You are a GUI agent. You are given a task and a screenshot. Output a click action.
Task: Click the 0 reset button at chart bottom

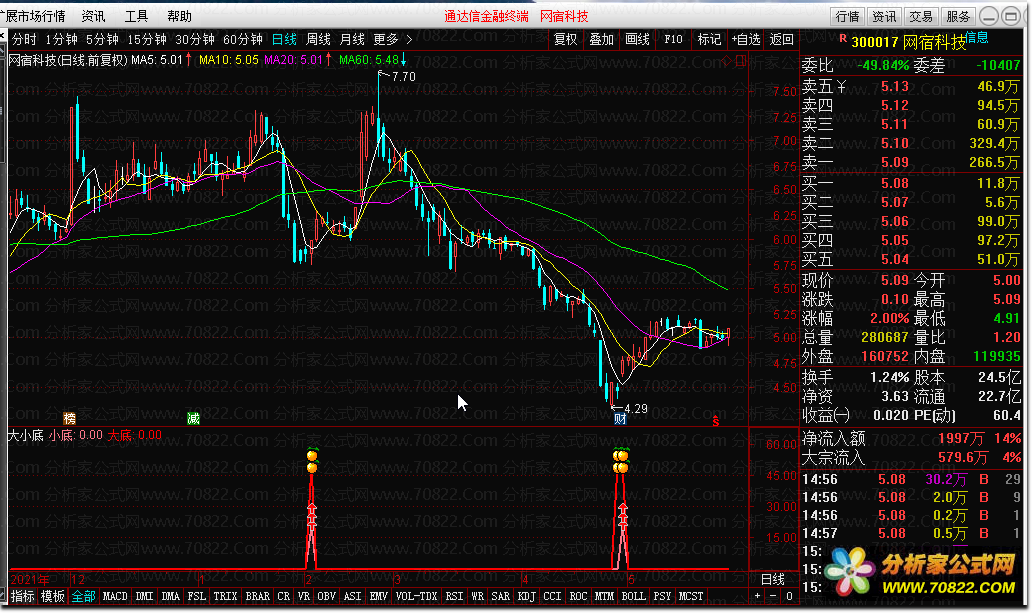click(x=789, y=597)
